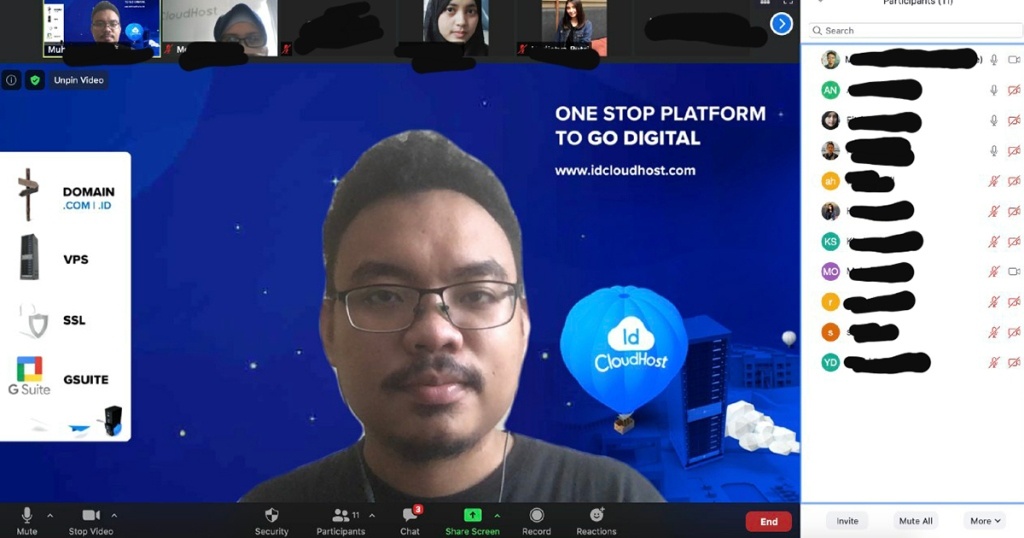Select thumbnail of woman in black hijab
1024x538 pixels.
pos(455,28)
